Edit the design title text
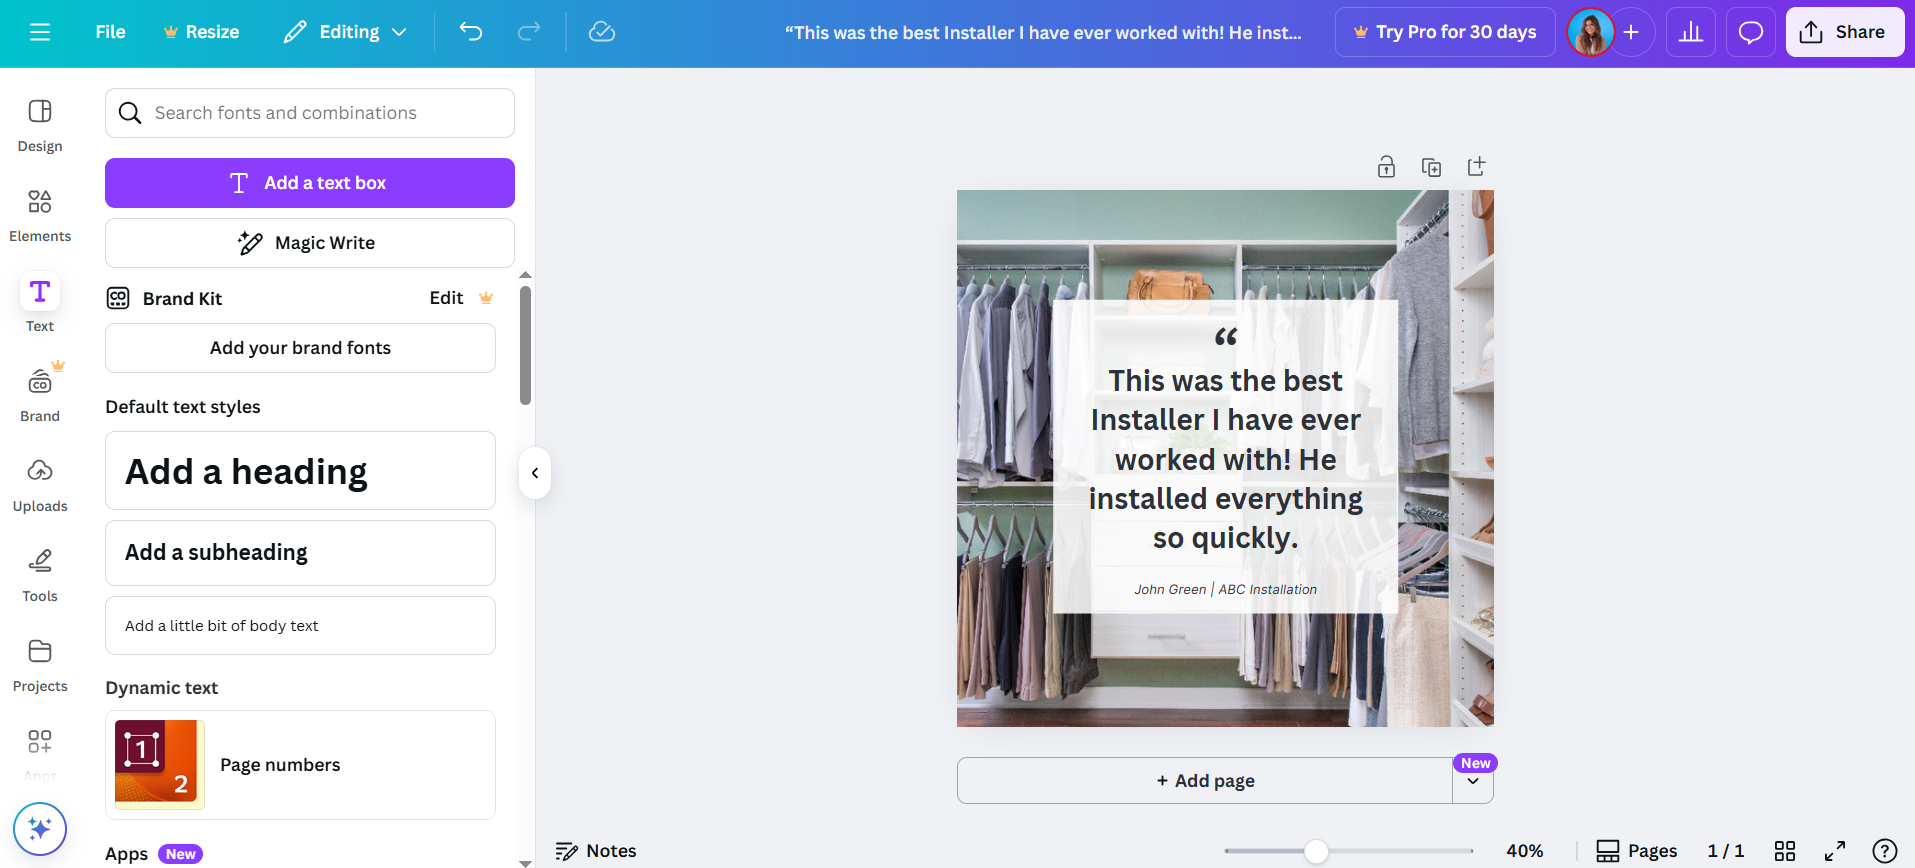The width and height of the screenshot is (1915, 868). [1043, 33]
